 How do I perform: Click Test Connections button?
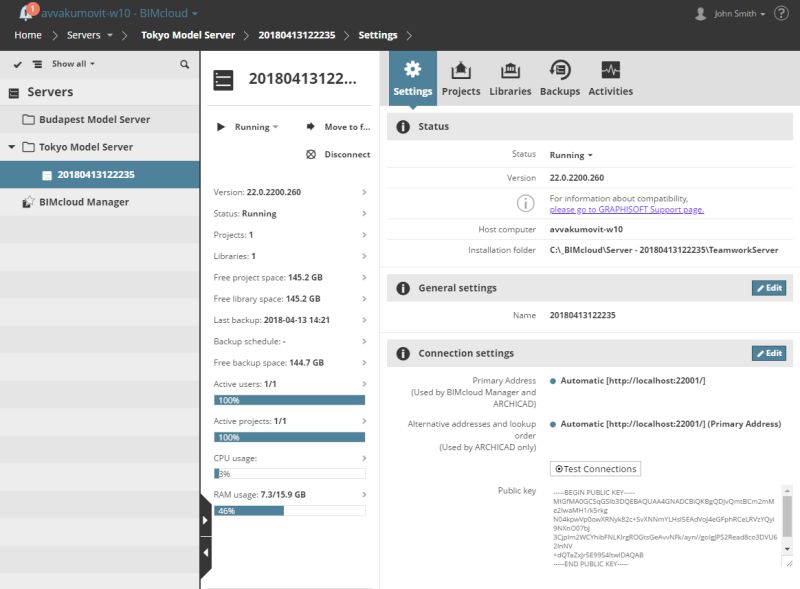tap(598, 468)
